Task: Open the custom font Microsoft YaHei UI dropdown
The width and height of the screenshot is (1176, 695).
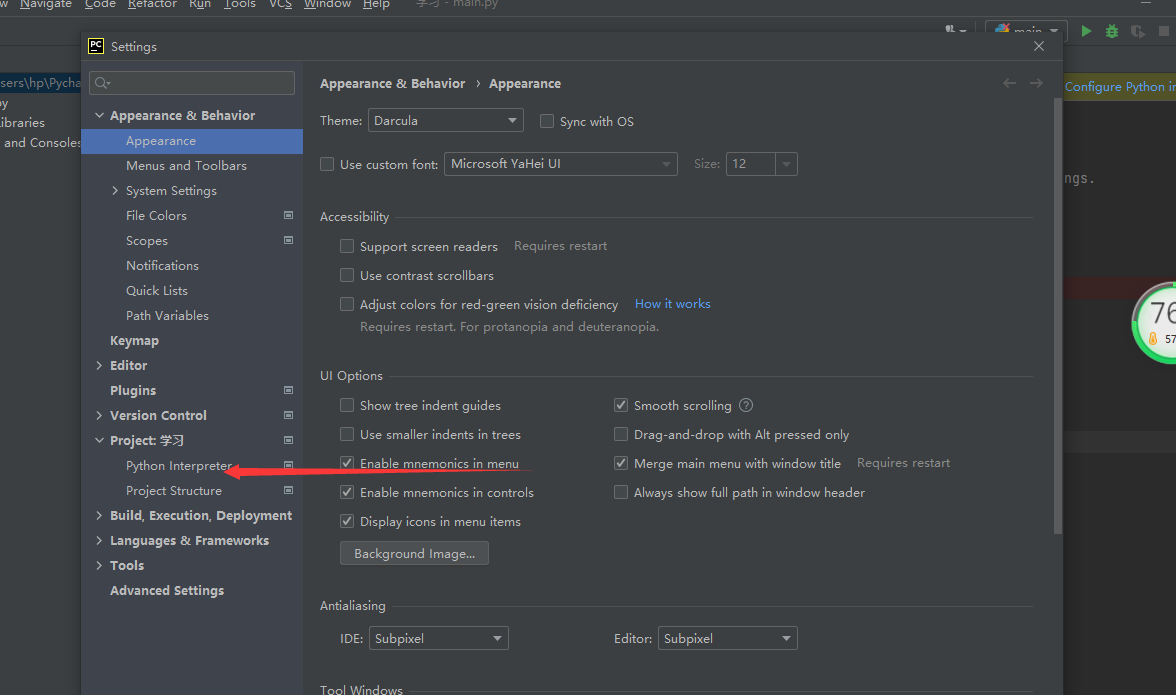Action: (561, 163)
